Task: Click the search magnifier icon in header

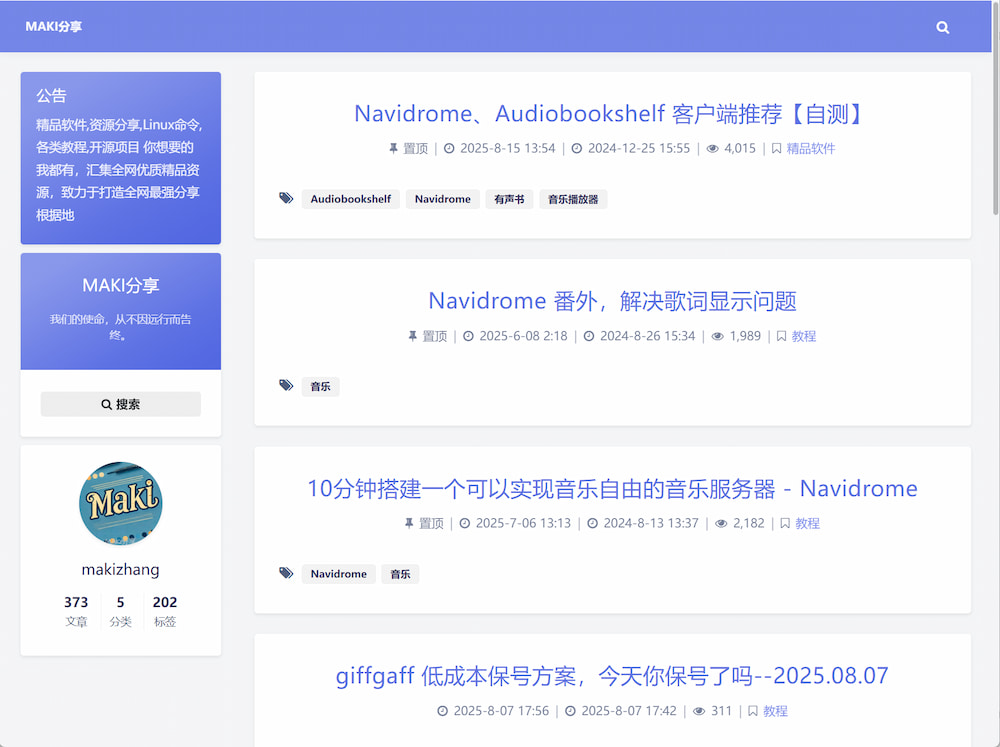Action: click(x=942, y=28)
